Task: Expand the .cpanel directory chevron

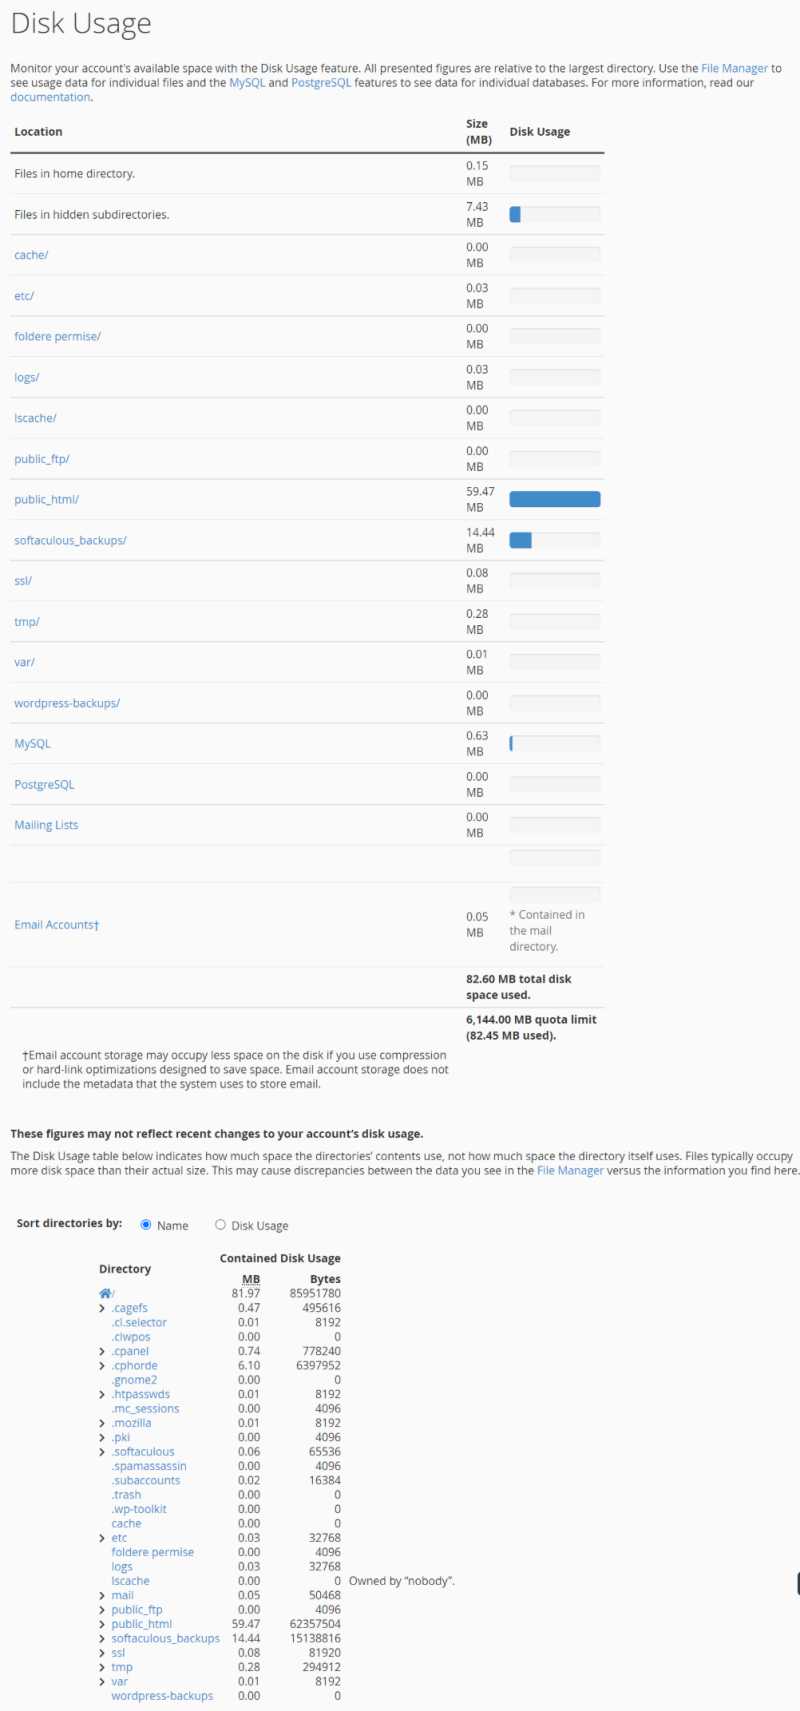Action: [102, 1352]
